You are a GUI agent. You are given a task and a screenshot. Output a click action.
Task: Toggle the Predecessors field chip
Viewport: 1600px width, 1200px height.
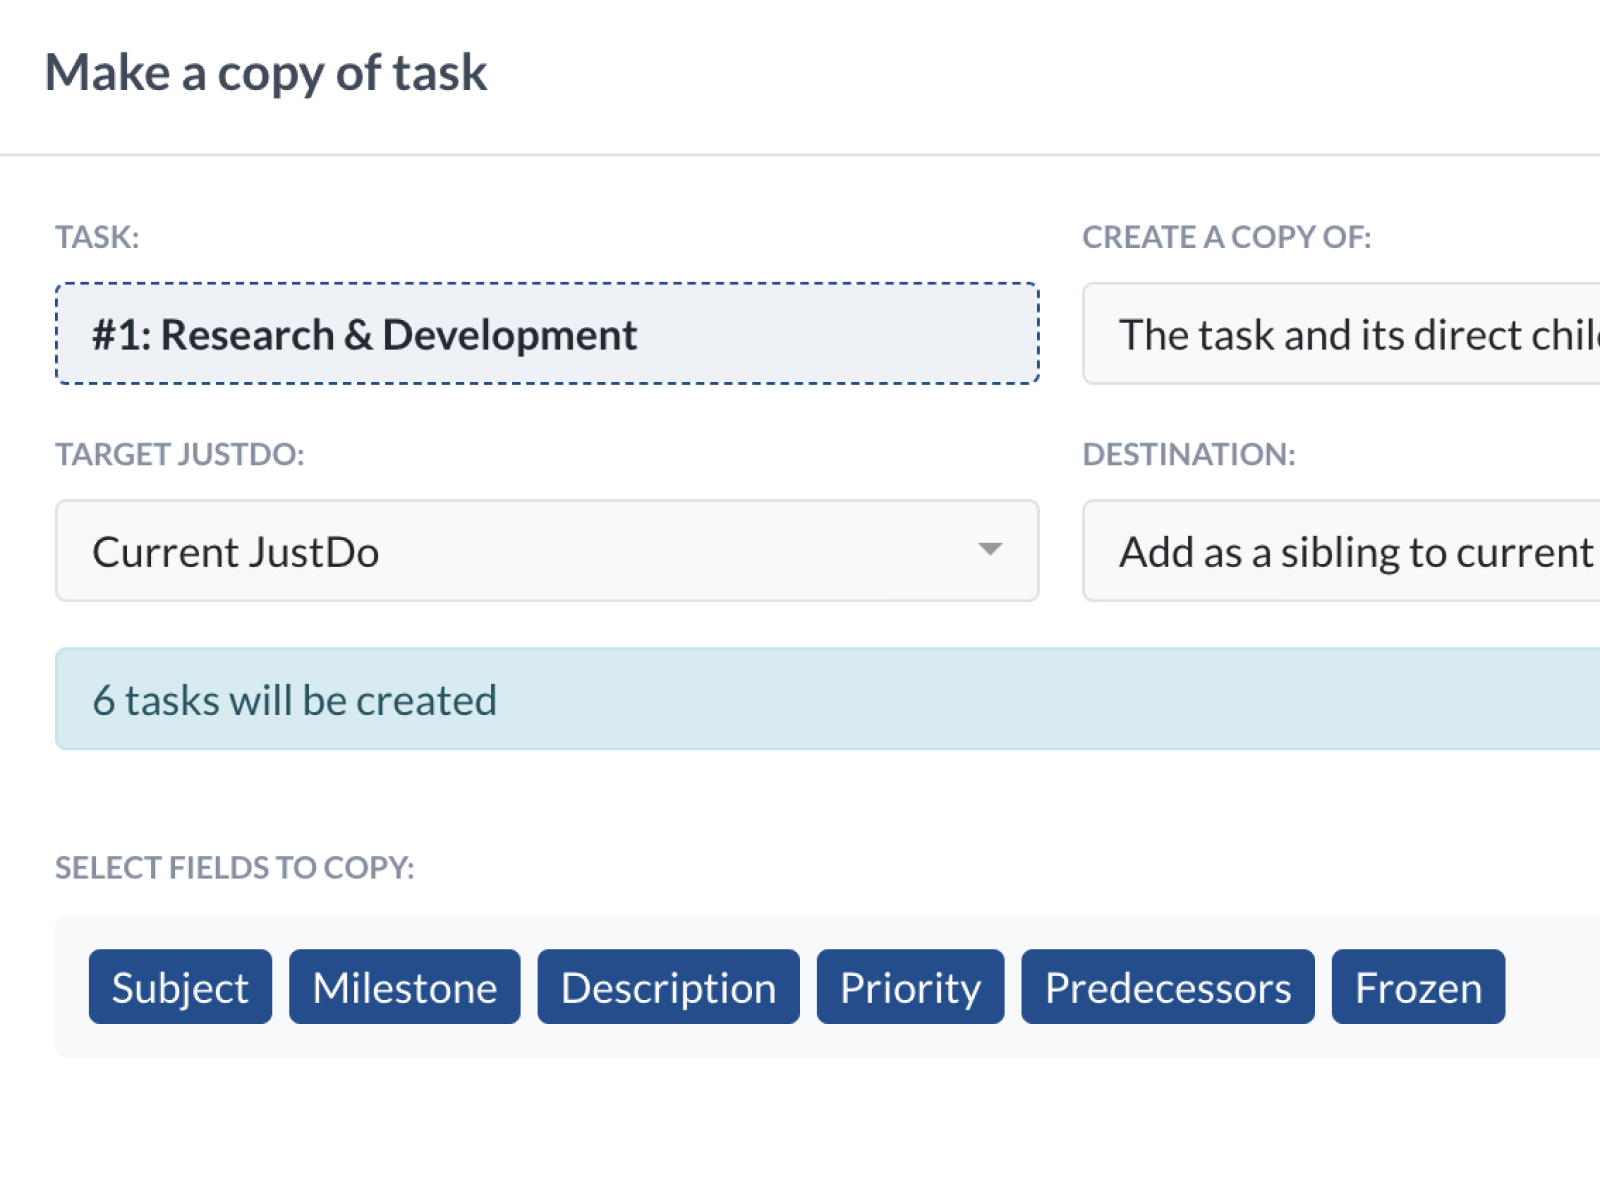1167,987
